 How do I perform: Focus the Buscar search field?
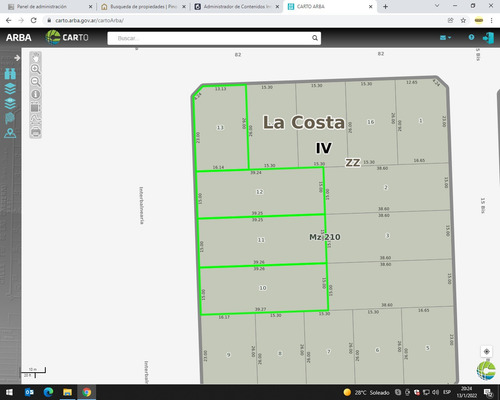coord(214,38)
